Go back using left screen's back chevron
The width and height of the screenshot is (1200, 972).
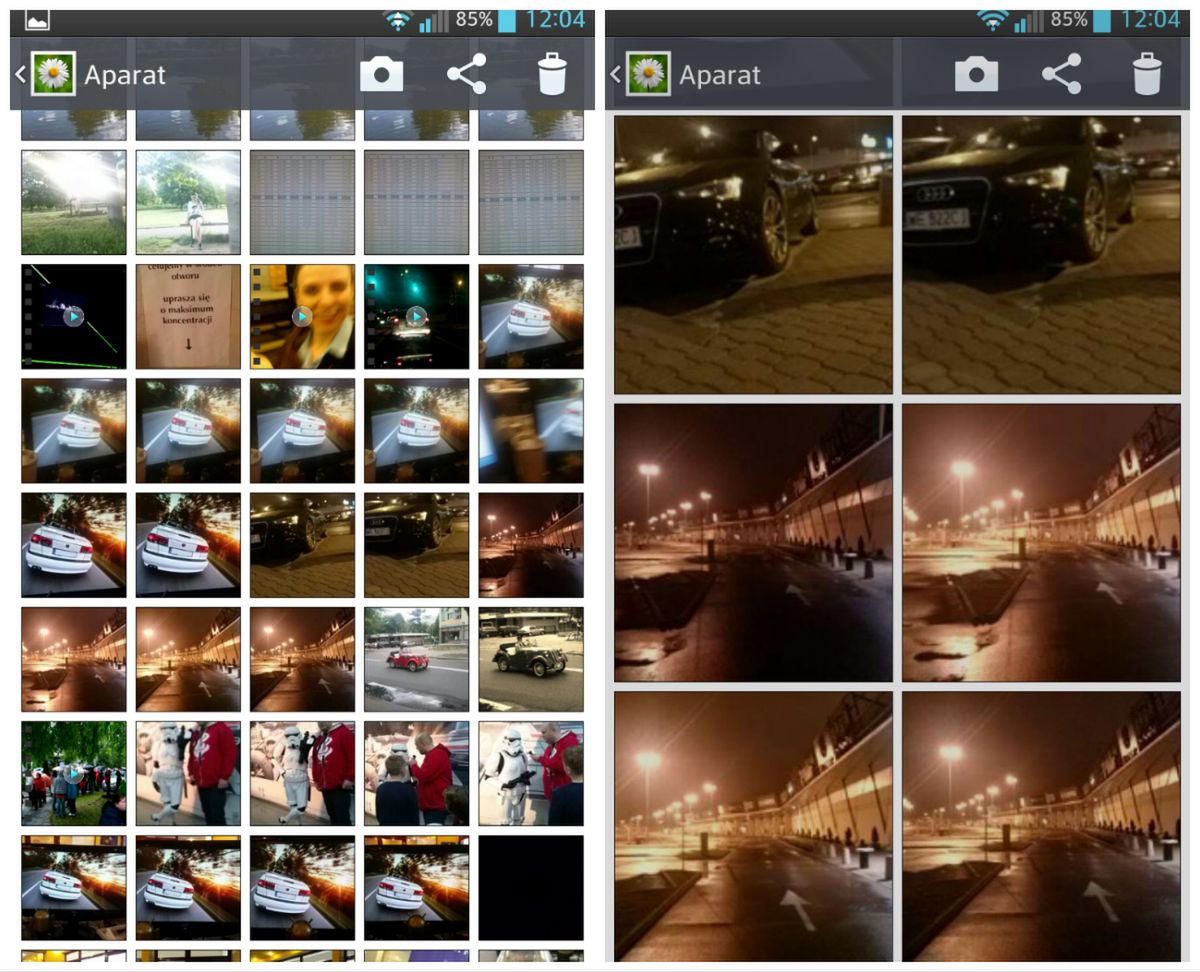[19, 74]
